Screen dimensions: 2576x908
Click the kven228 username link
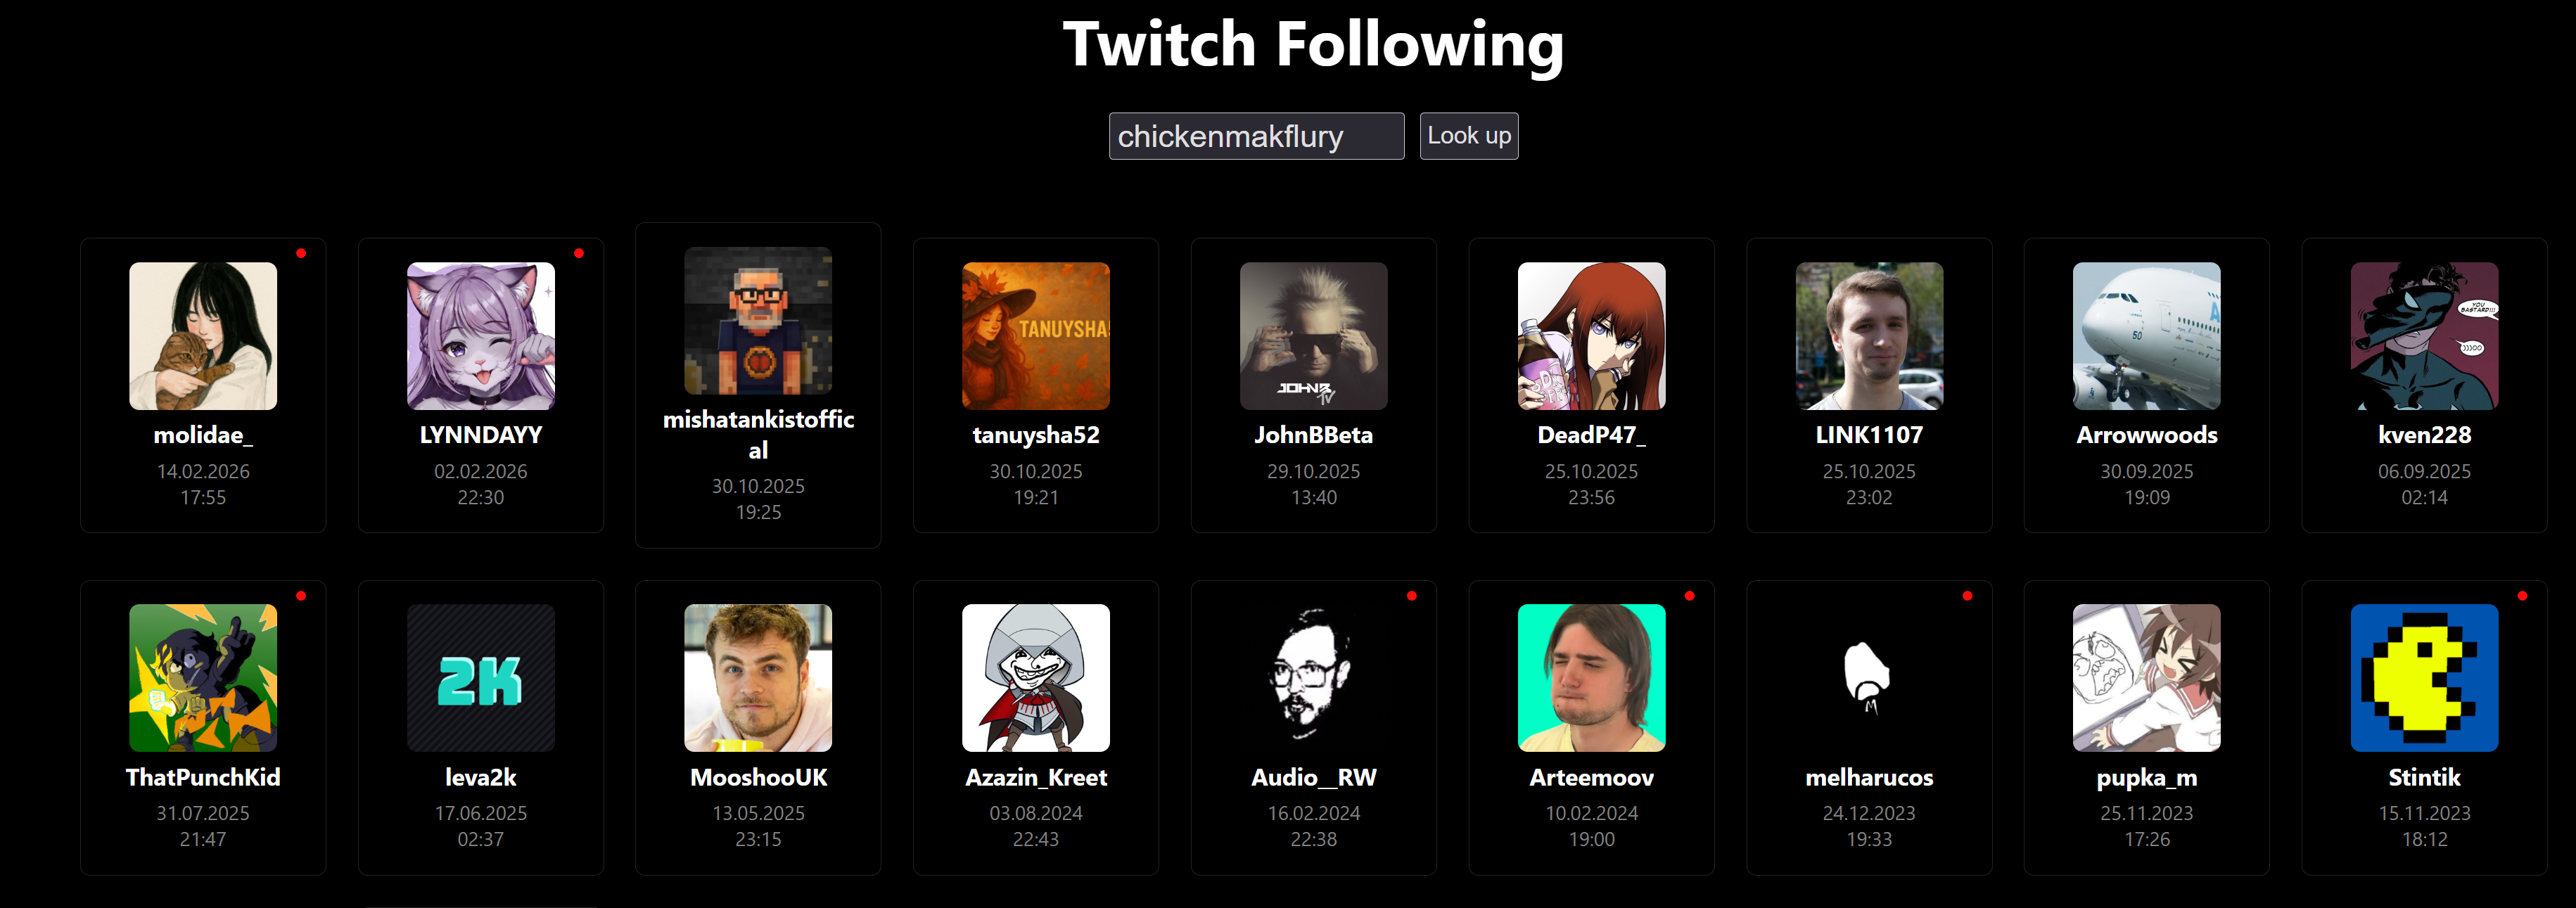coord(2425,435)
